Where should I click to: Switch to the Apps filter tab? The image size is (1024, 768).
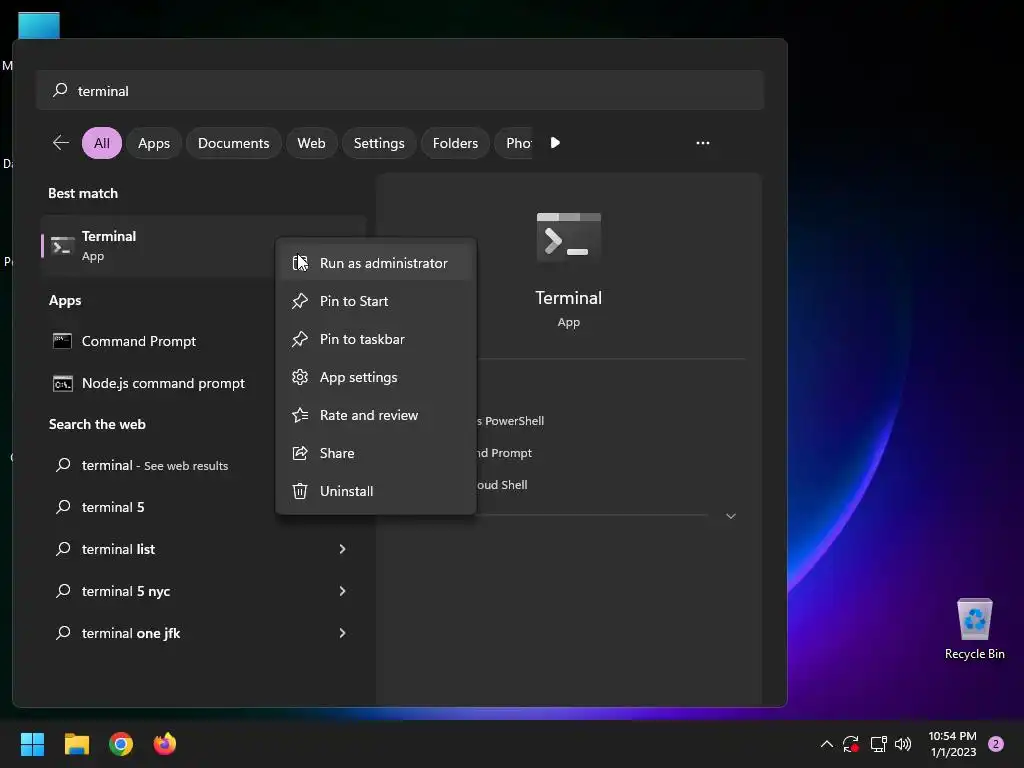point(153,143)
